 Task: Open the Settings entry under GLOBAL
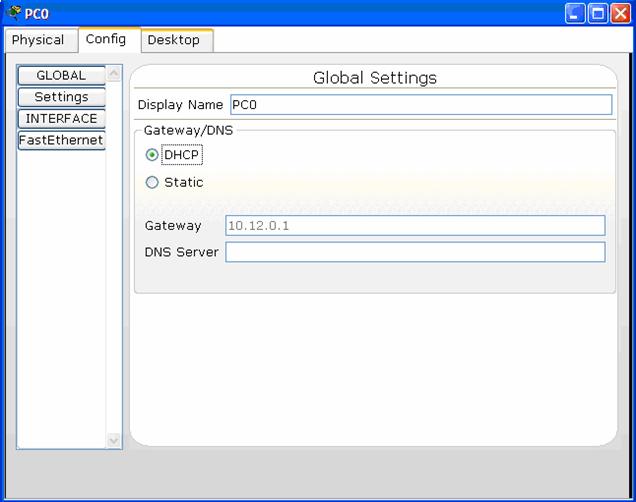(x=61, y=97)
